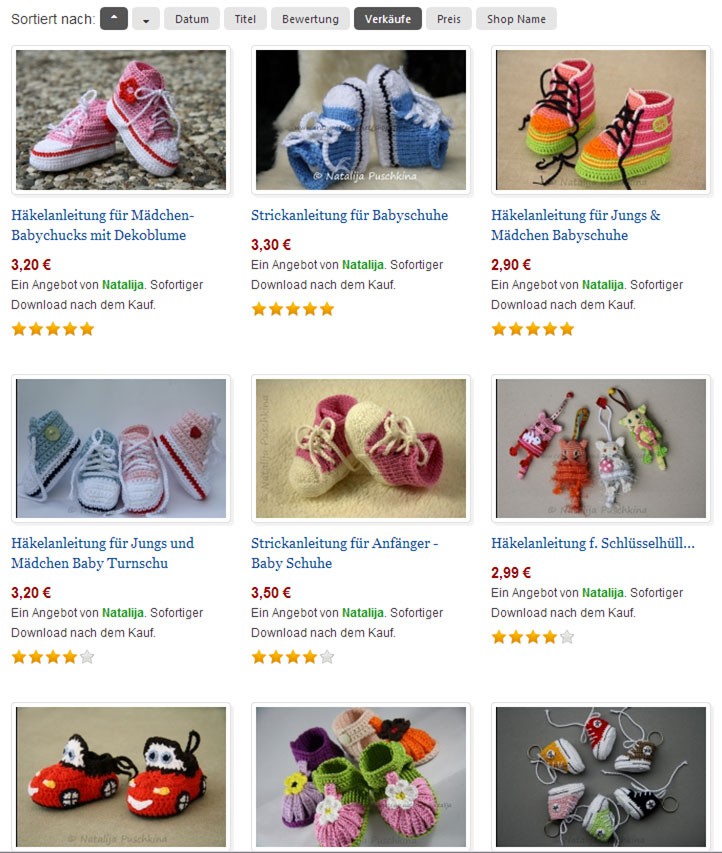Click star rating under Mädchen-Babychucks listing

tap(52, 329)
